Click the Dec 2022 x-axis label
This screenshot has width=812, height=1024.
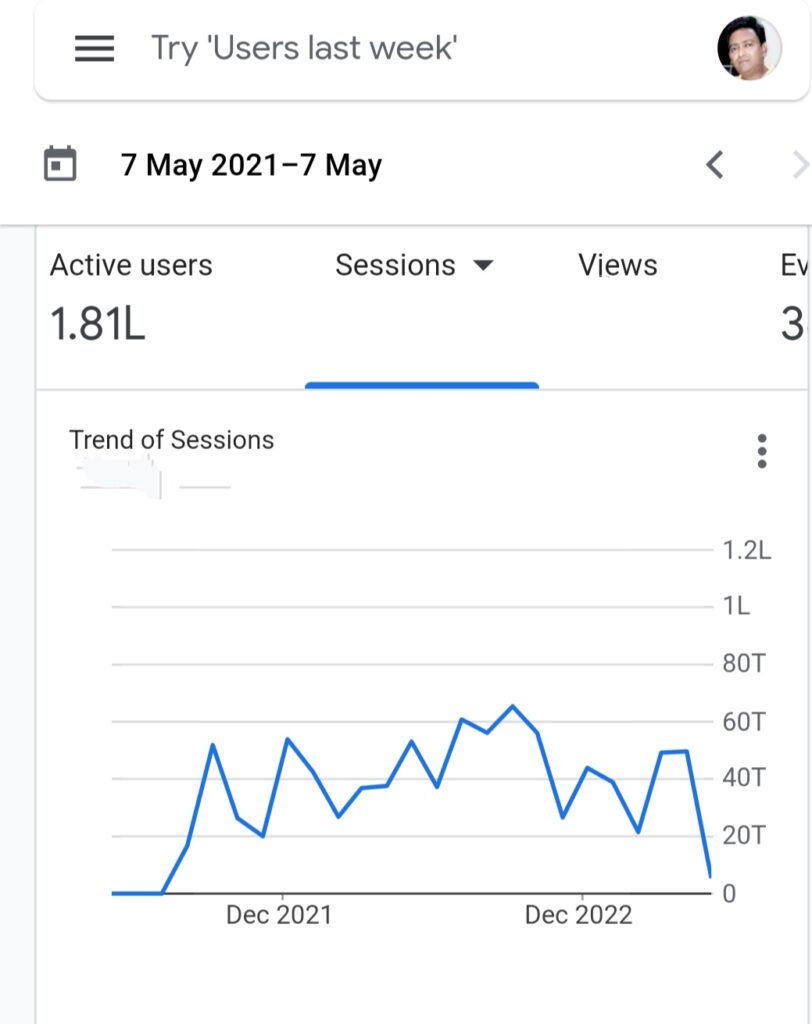[x=578, y=915]
